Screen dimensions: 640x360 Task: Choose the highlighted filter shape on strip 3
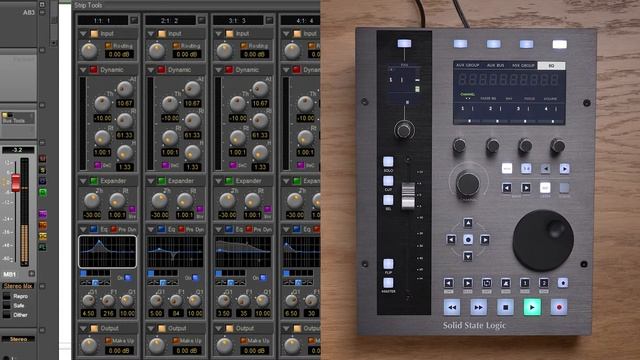tap(231, 282)
